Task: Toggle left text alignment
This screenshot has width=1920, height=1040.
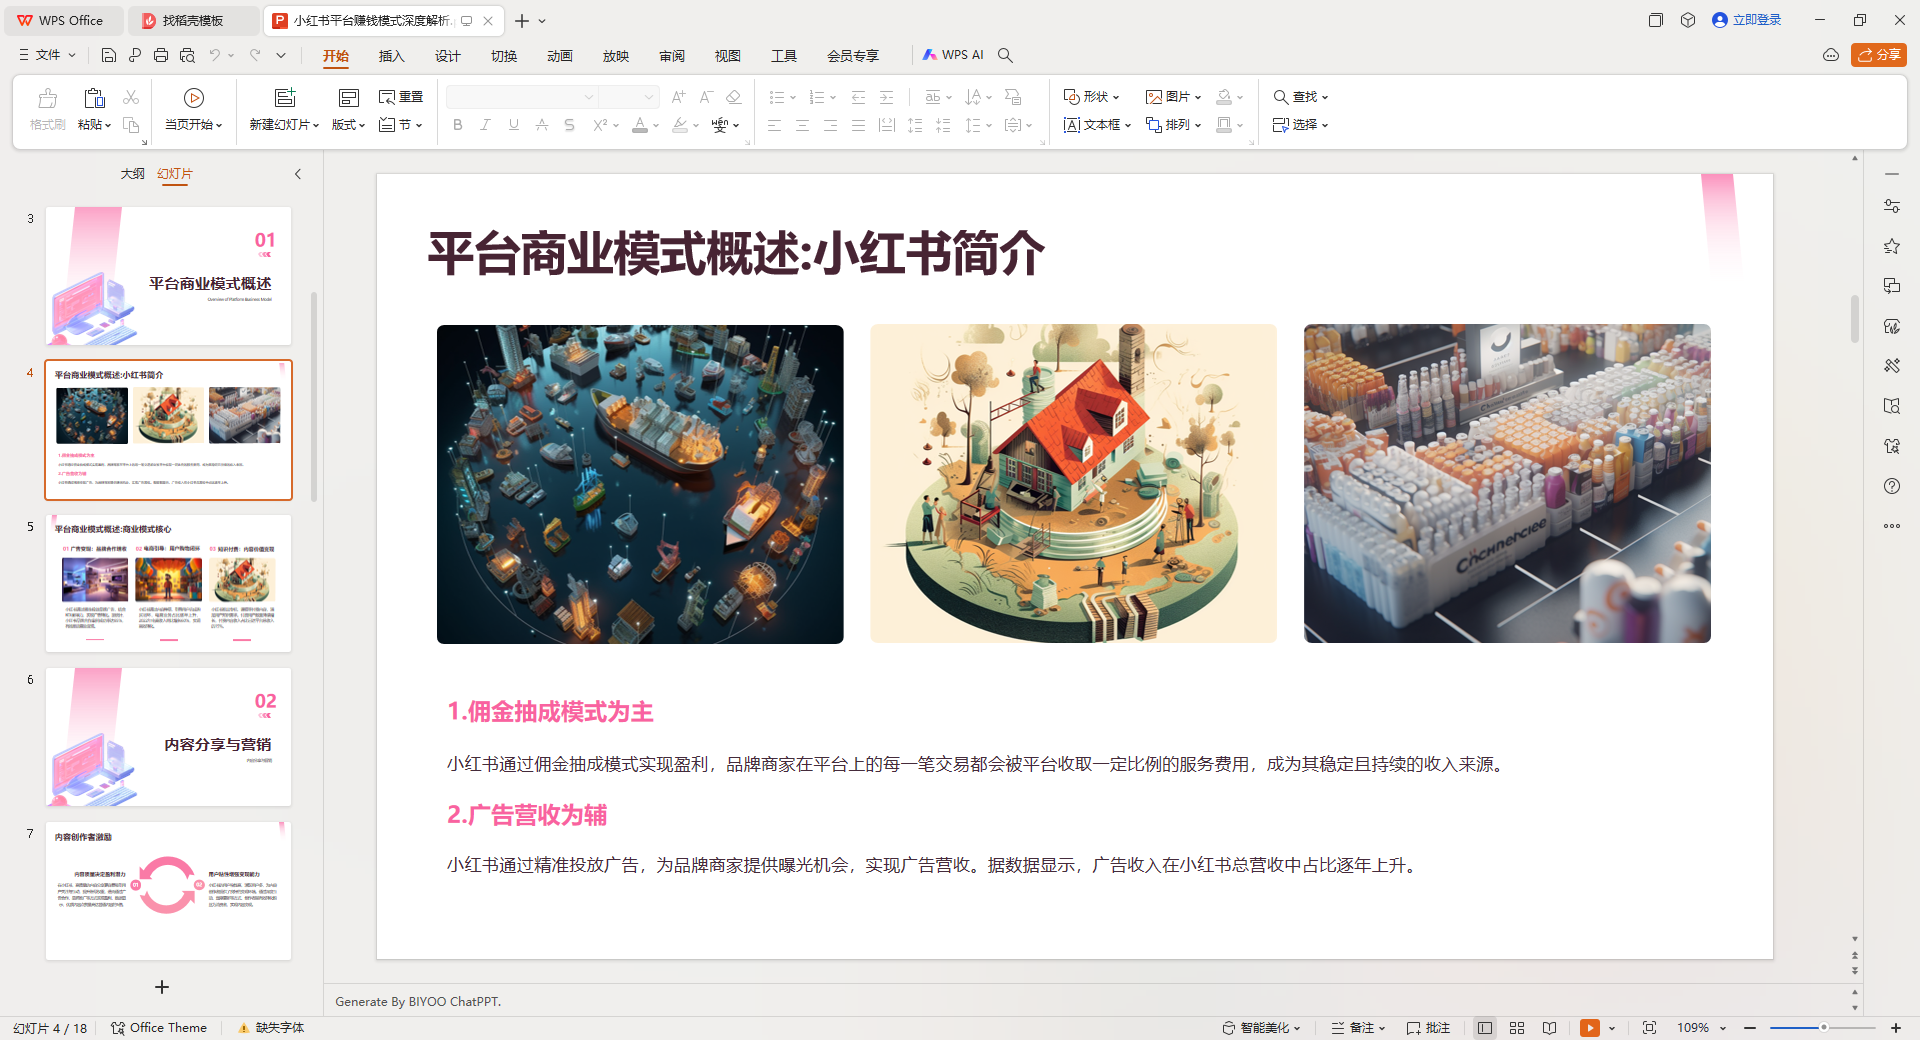Action: coord(774,125)
